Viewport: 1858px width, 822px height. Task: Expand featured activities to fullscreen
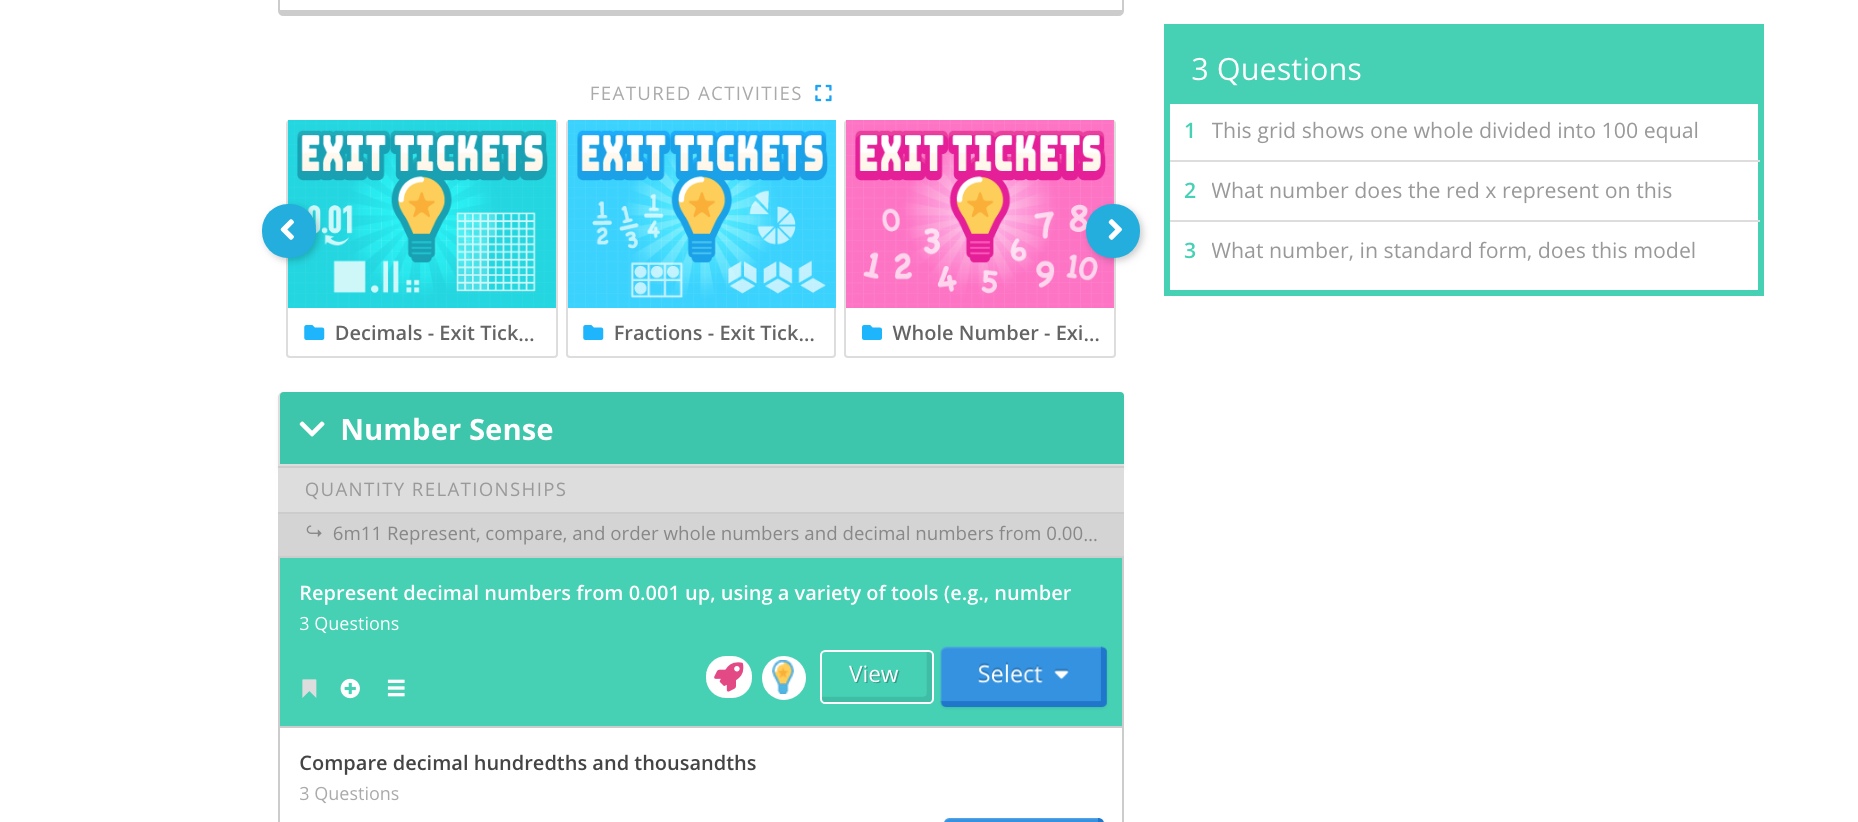tap(823, 93)
